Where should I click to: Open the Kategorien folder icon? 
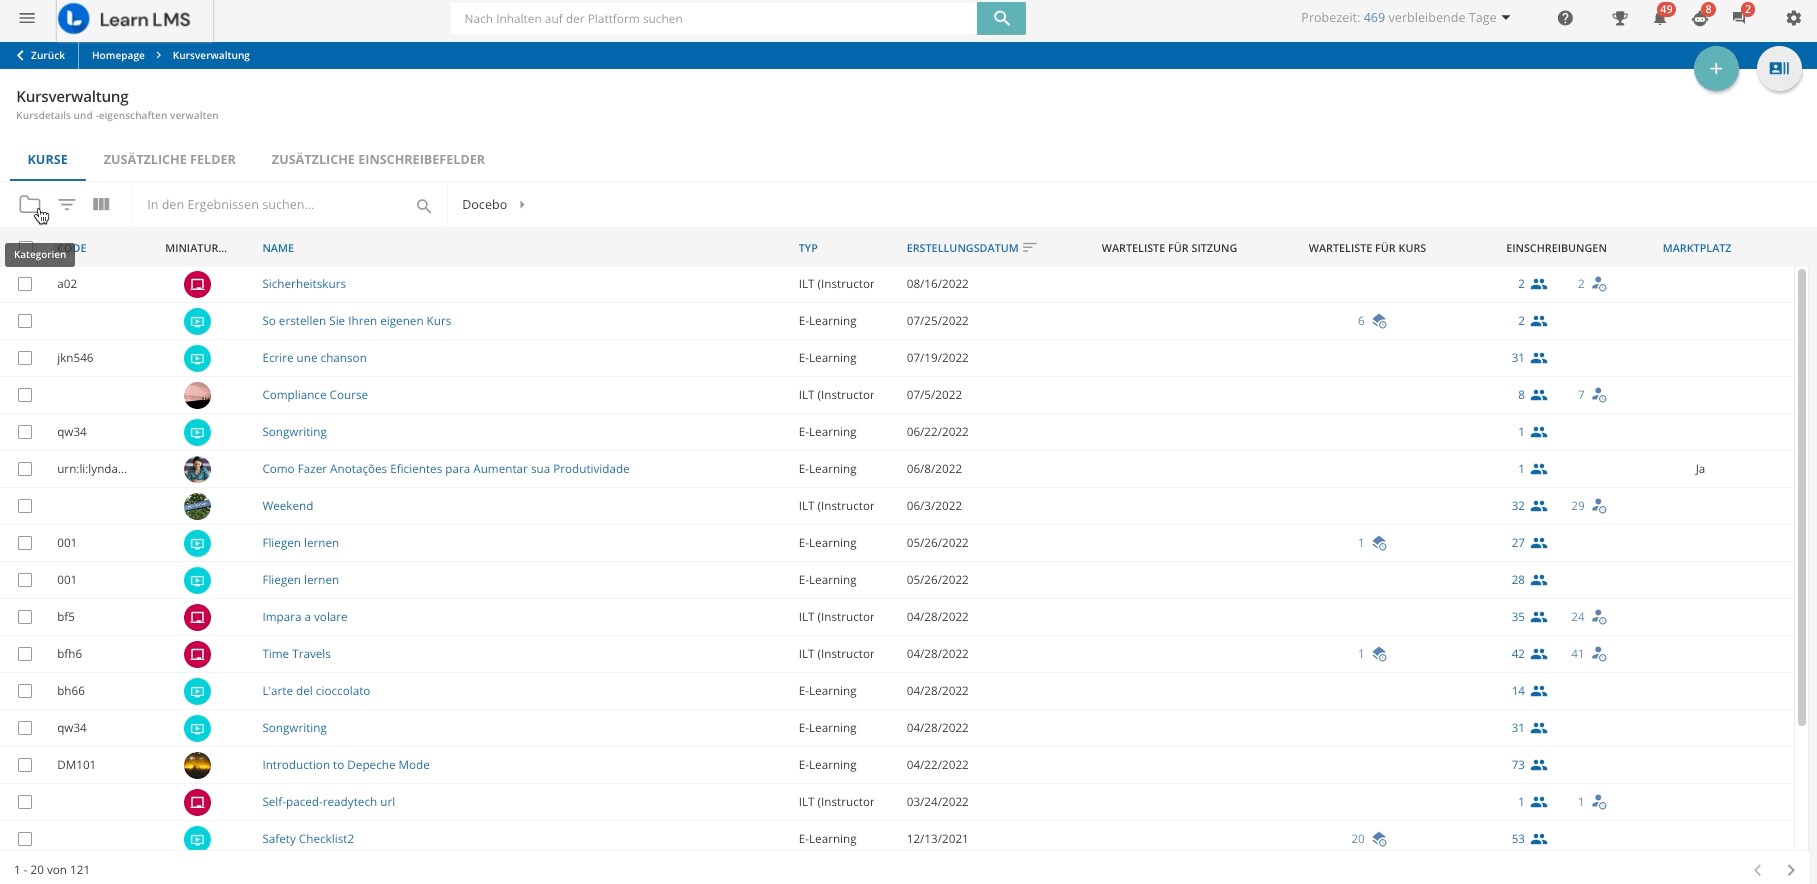29,205
